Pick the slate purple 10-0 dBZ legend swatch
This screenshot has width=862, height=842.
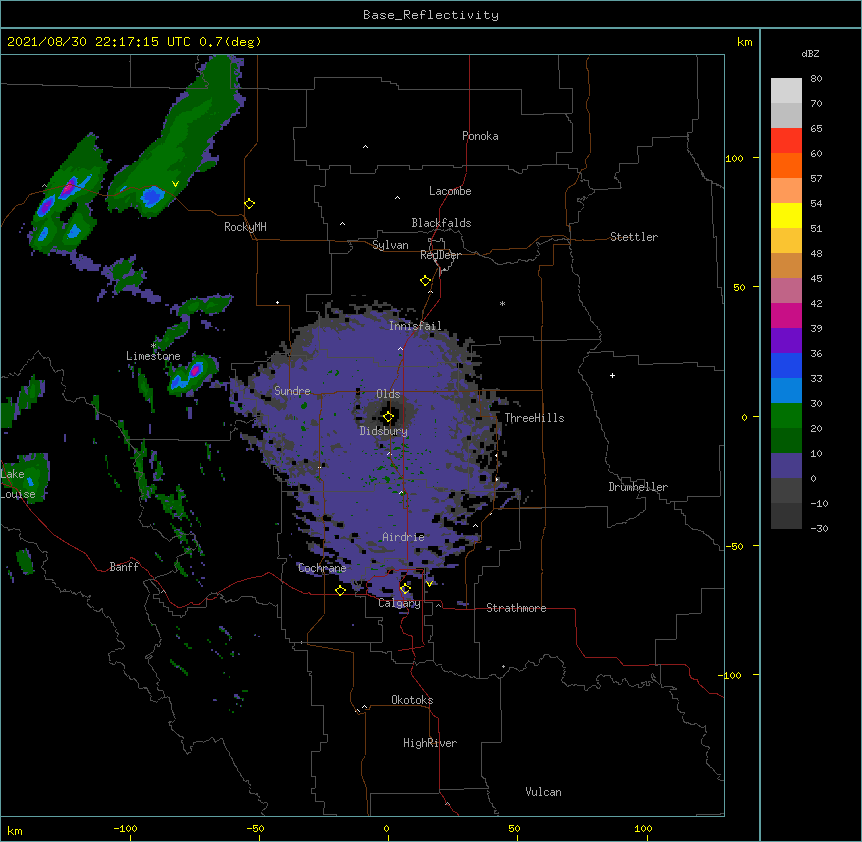[x=786, y=466]
